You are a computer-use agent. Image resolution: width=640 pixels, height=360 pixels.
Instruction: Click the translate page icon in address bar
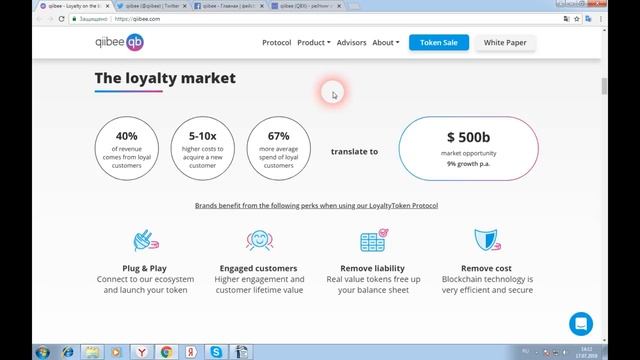567,19
